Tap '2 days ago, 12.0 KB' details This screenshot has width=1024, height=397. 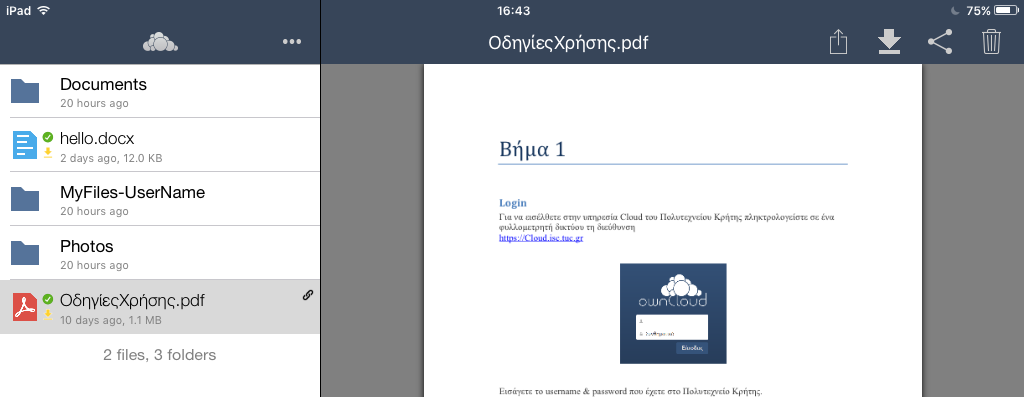pos(111,158)
